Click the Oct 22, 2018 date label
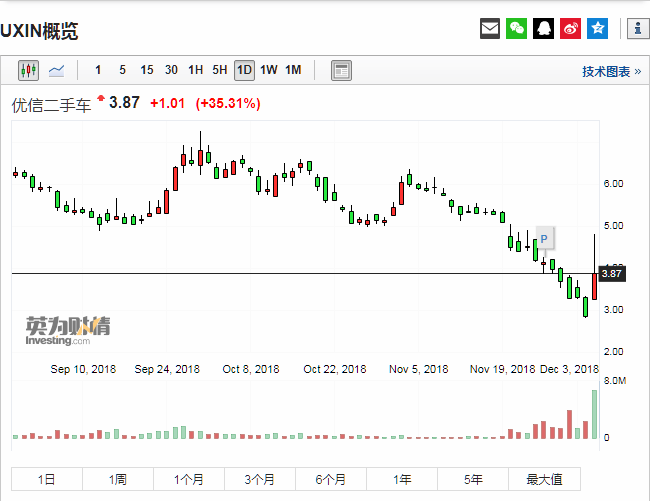Screen dimensions: 650x501 pyautogui.click(x=335, y=369)
